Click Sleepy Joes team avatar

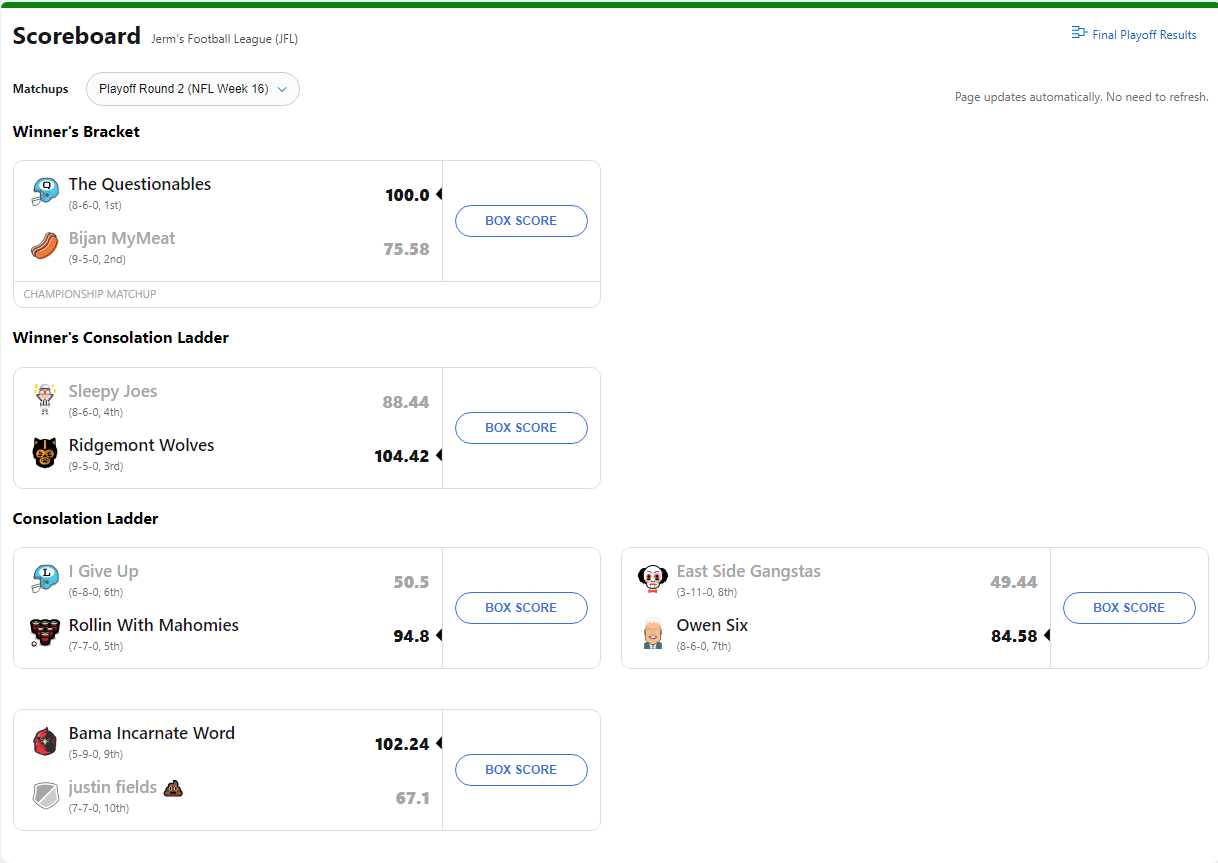(x=45, y=399)
